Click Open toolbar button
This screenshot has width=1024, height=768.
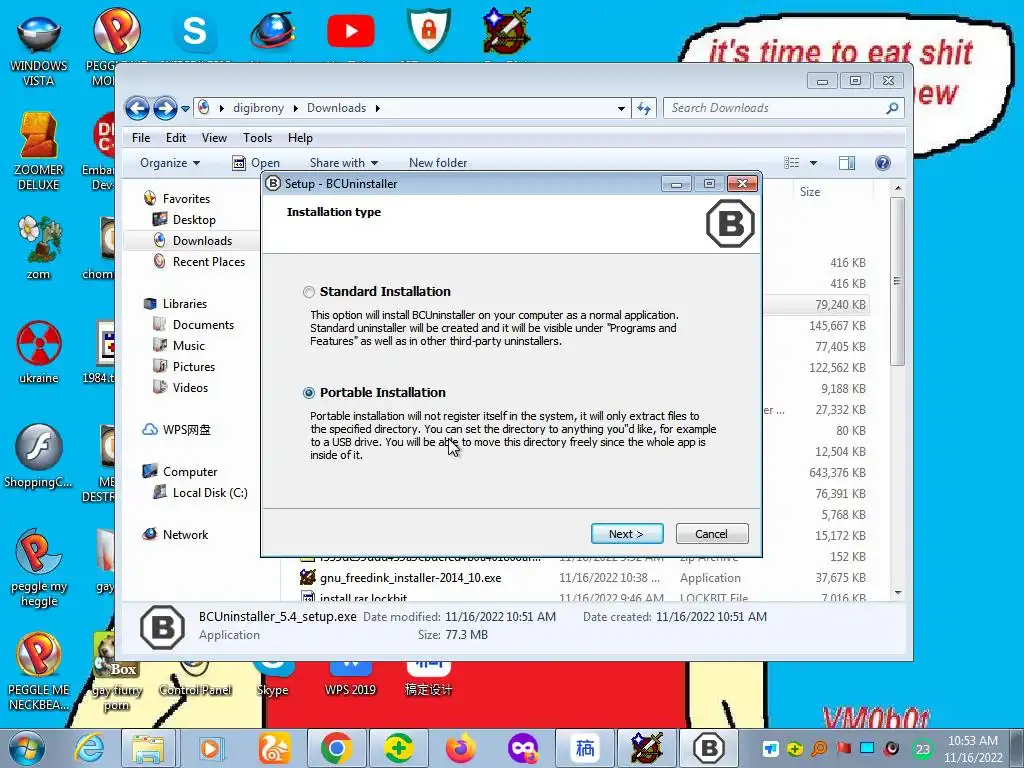(257, 163)
